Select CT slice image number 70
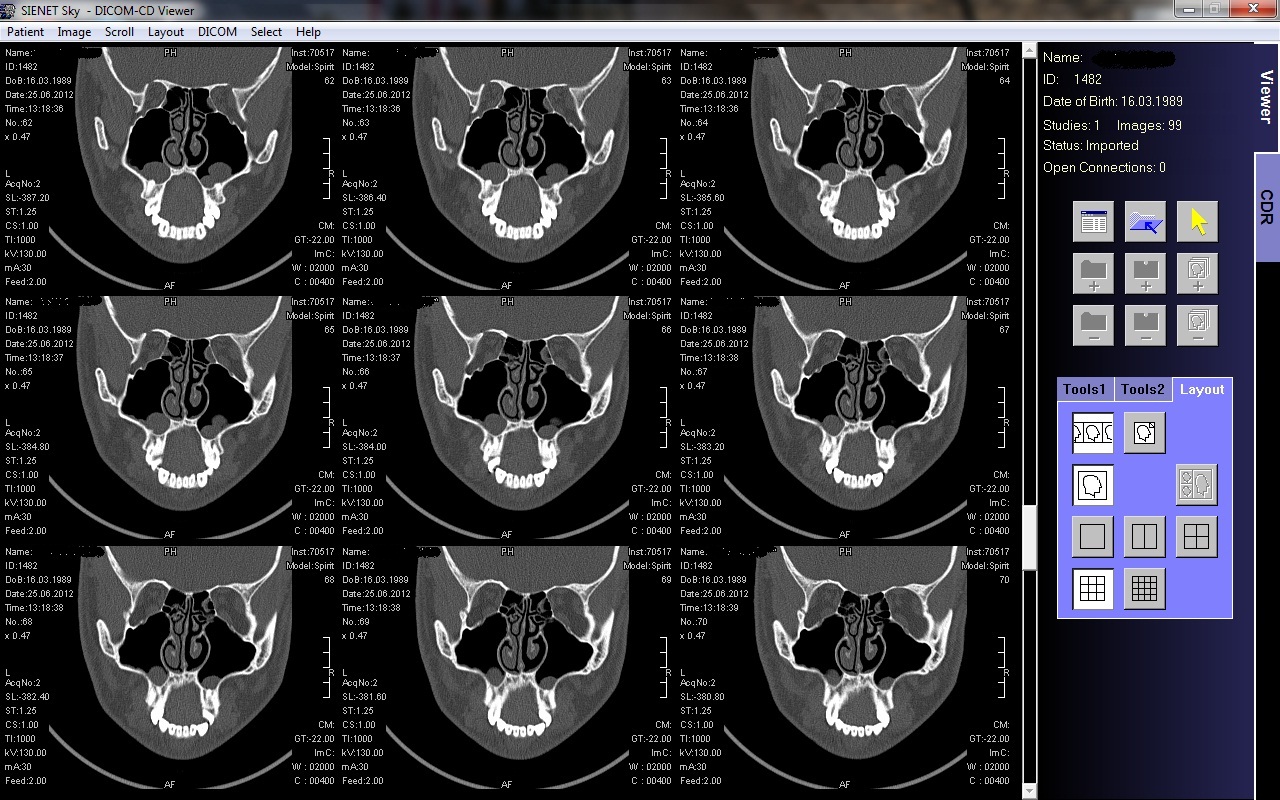Viewport: 1280px width, 800px height. click(x=845, y=667)
